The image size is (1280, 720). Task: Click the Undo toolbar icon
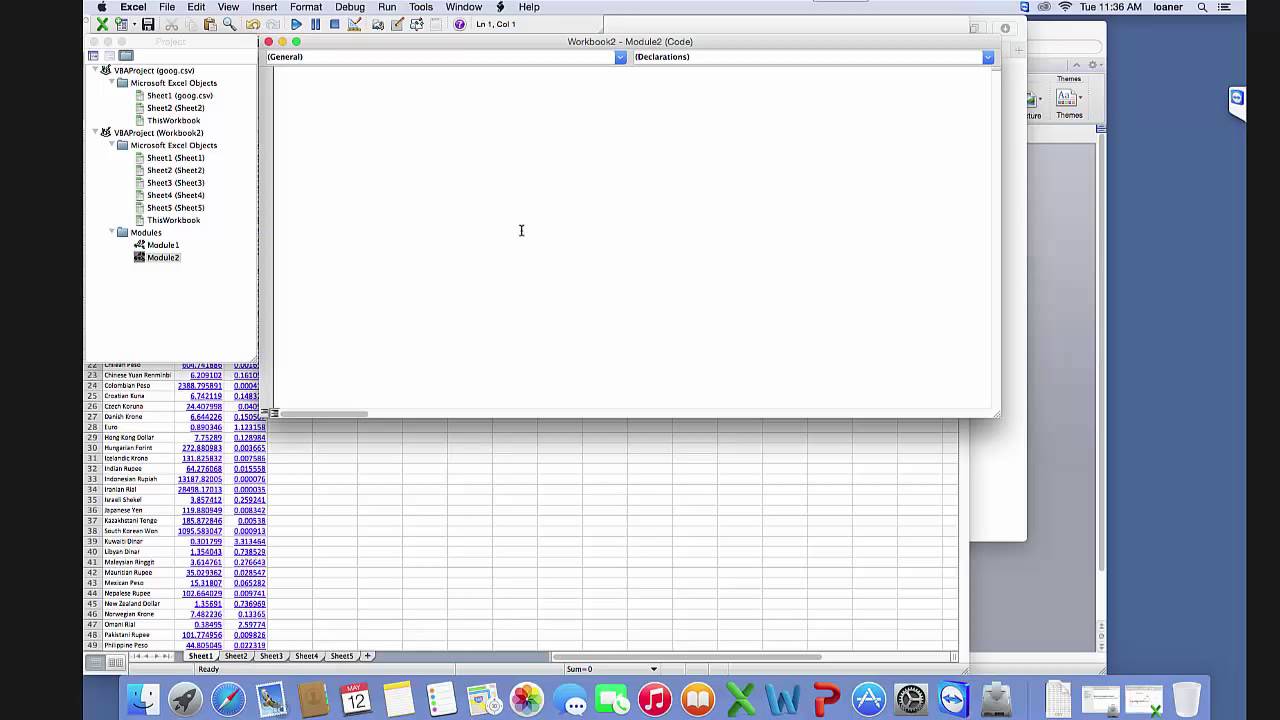pyautogui.click(x=253, y=24)
